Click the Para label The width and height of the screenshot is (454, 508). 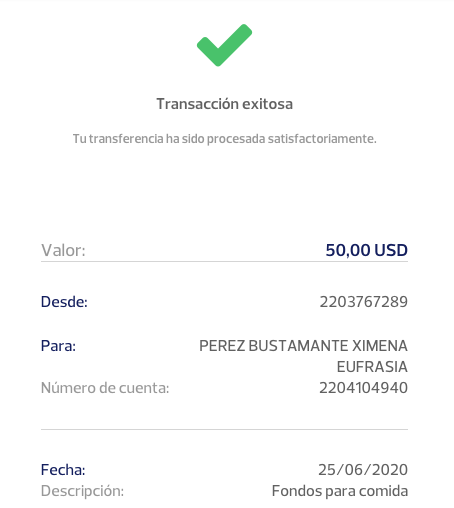(x=58, y=346)
